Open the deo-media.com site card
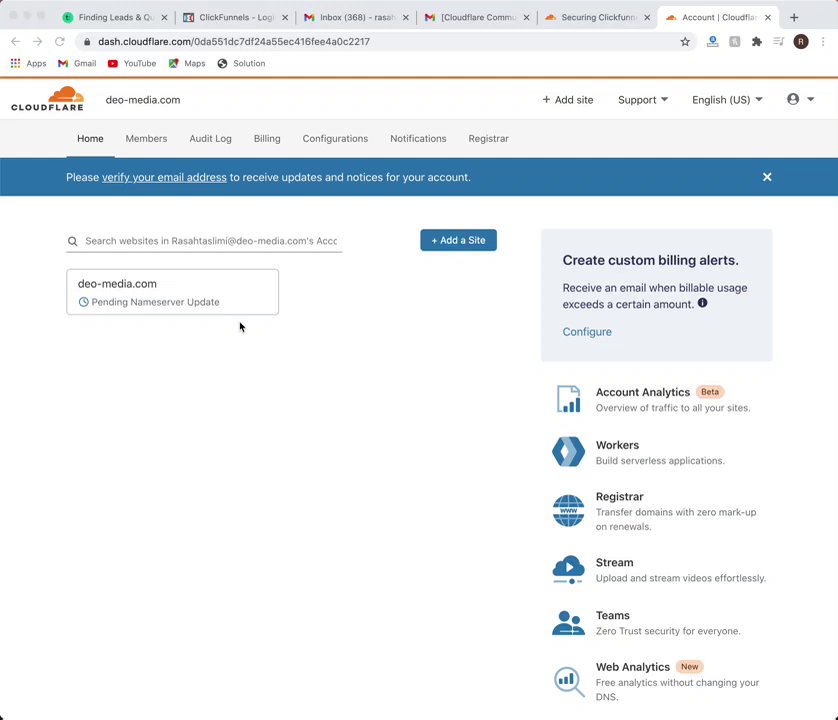The width and height of the screenshot is (838, 720). coord(173,292)
